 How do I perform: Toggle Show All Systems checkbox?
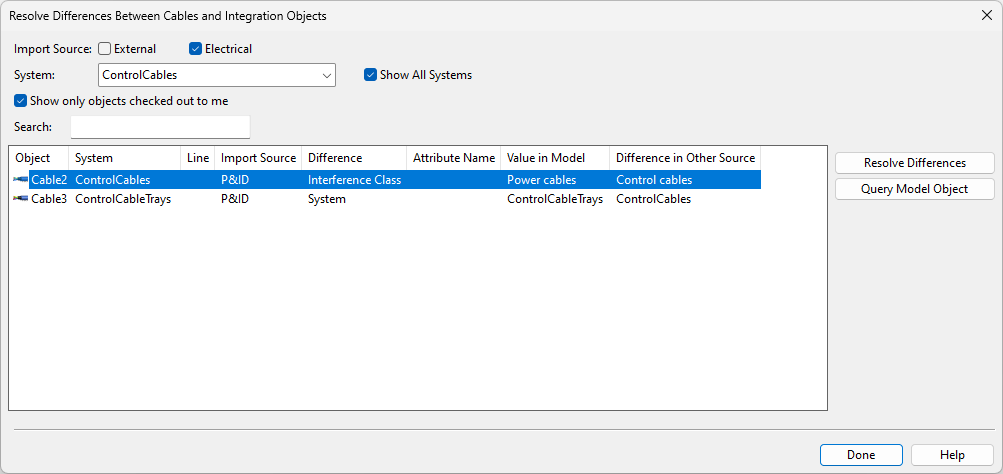click(x=370, y=75)
